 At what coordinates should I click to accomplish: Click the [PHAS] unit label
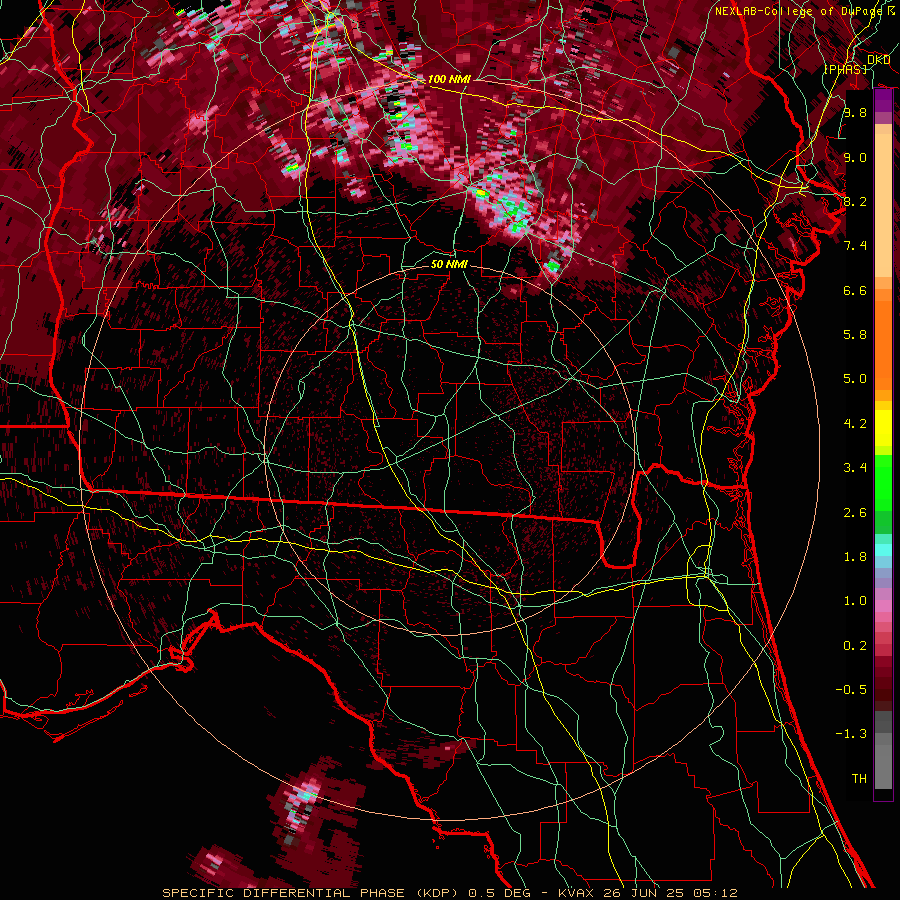point(845,69)
